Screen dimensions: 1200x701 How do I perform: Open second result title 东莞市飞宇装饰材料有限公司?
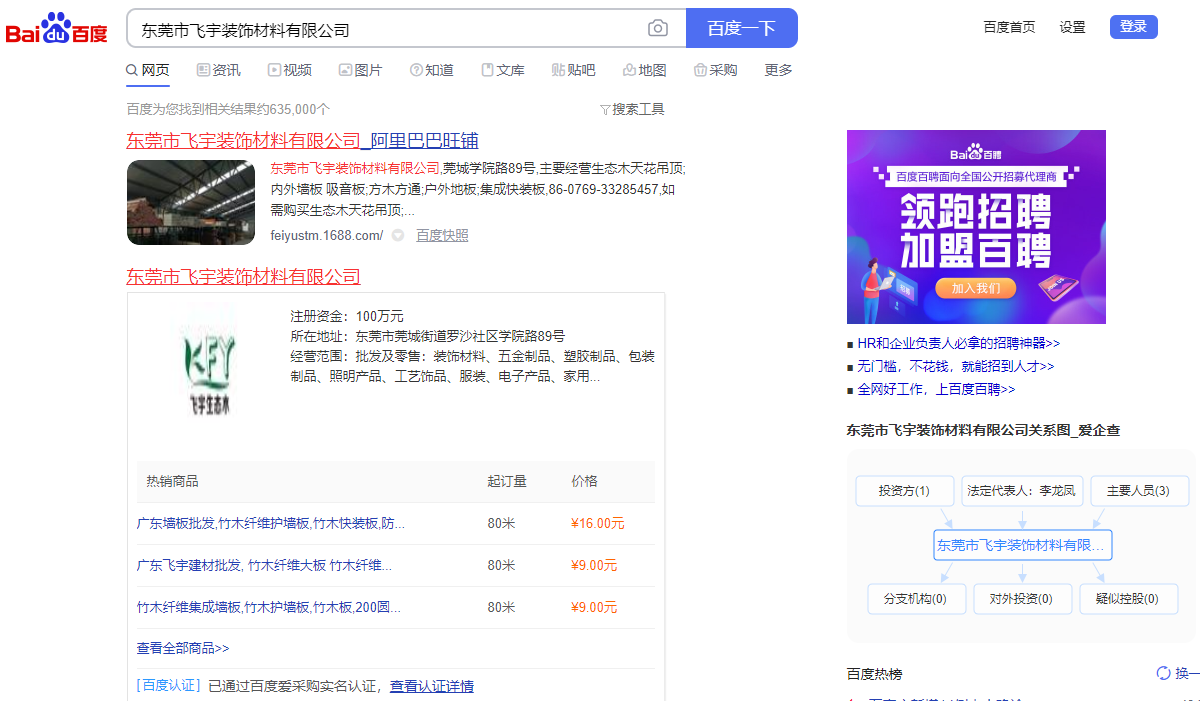pos(243,277)
